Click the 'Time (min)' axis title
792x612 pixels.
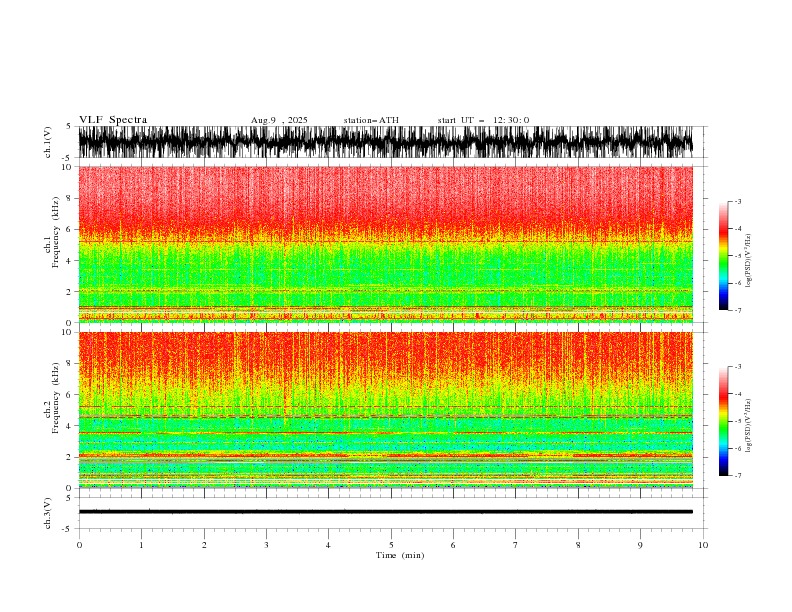tap(400, 555)
